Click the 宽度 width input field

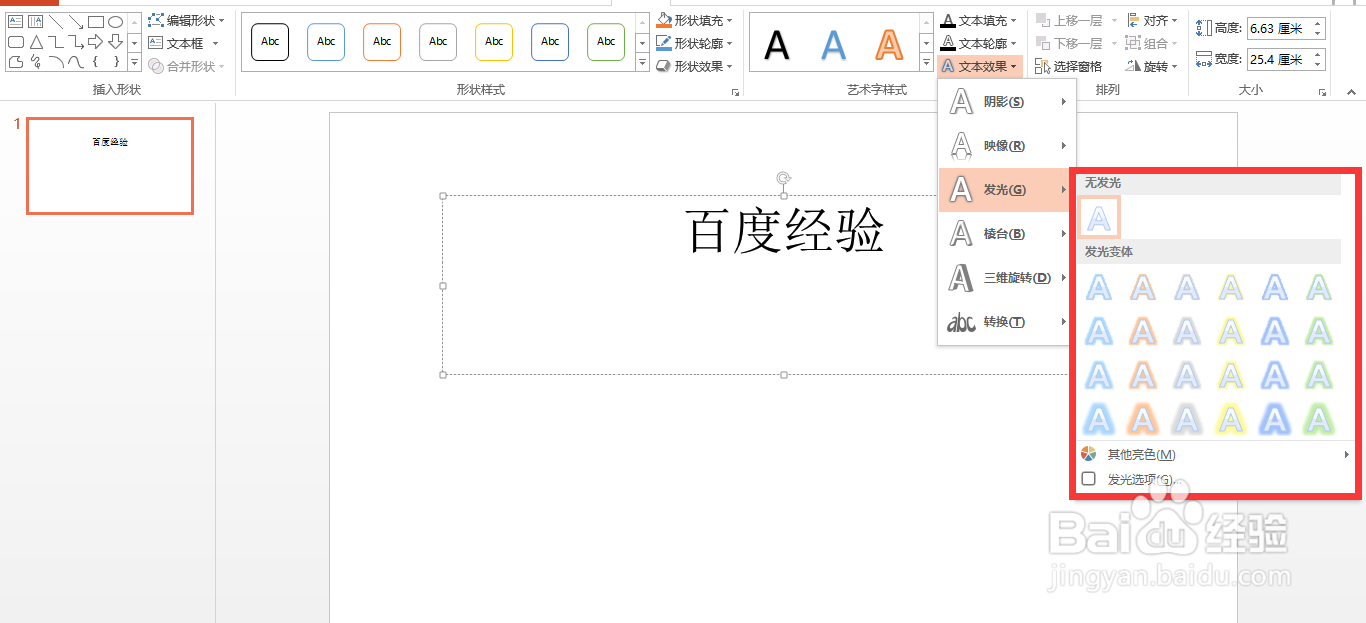[x=1280, y=60]
